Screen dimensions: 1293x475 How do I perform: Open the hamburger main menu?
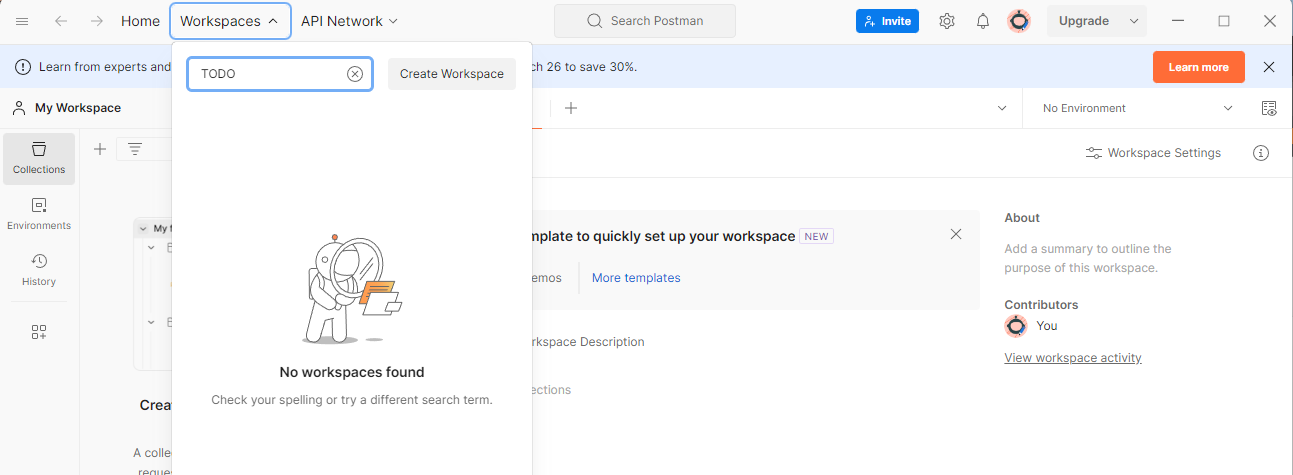click(22, 21)
